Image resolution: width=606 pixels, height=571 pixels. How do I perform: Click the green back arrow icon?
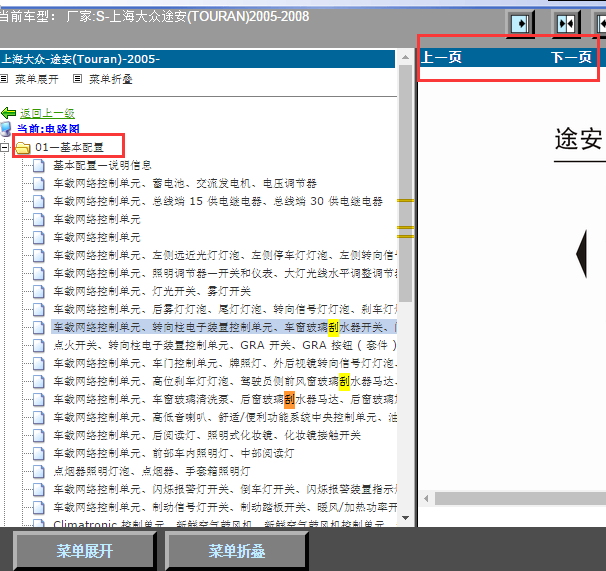(9, 113)
